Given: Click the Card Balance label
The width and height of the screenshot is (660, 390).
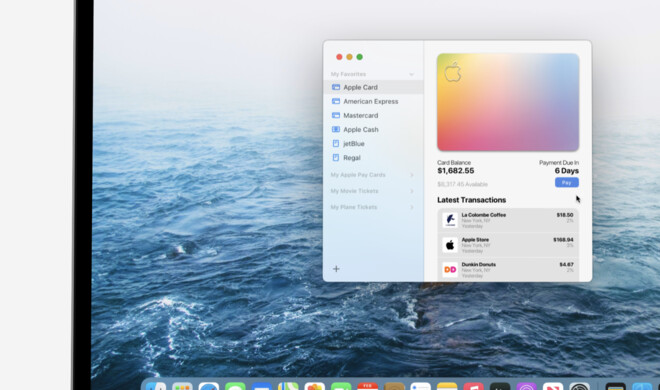Looking at the screenshot, I should click(x=454, y=162).
